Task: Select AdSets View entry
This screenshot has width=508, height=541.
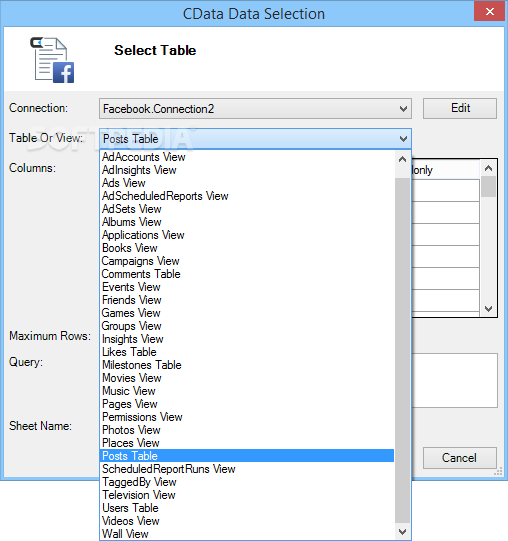Action: coord(247,209)
